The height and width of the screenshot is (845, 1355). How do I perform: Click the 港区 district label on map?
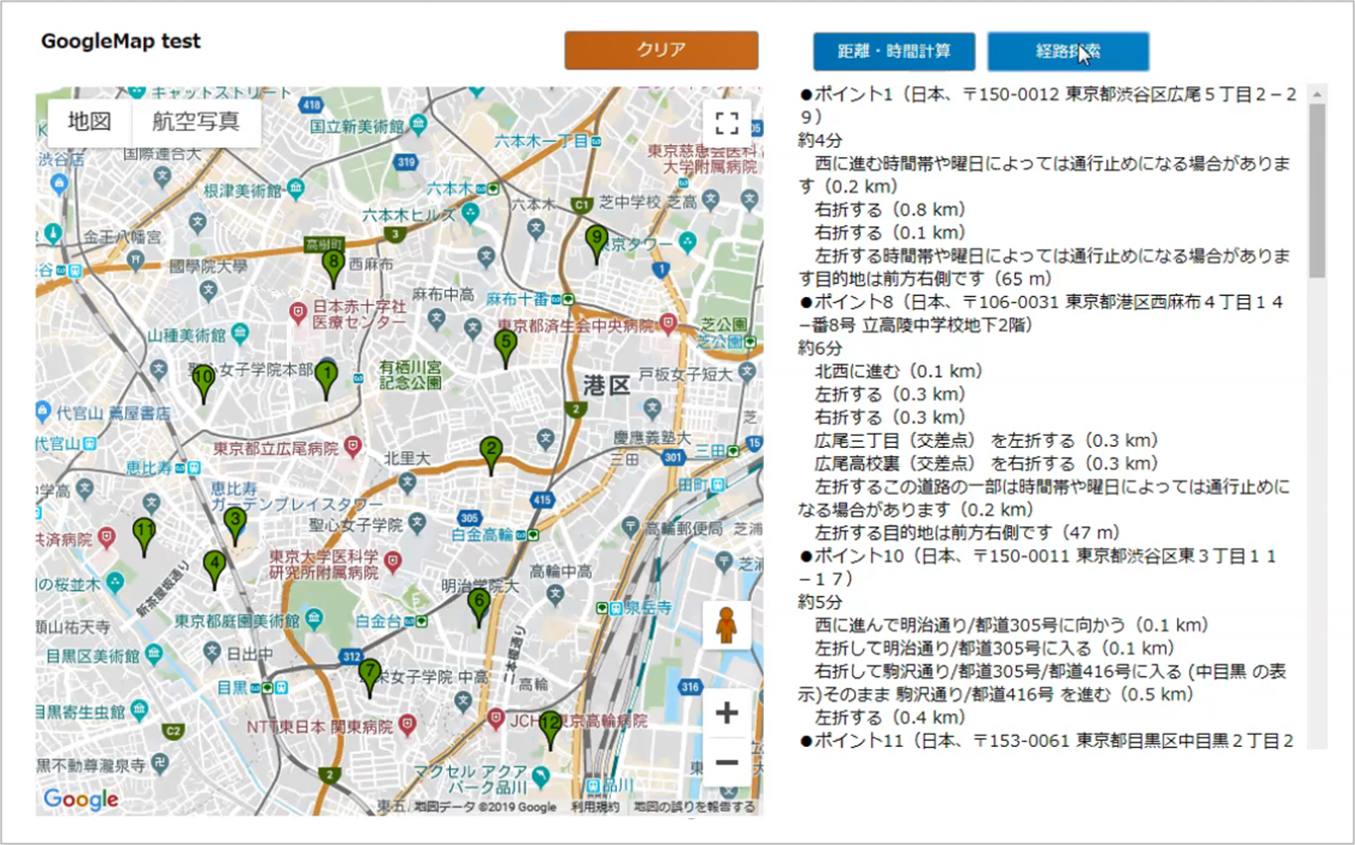coord(607,384)
